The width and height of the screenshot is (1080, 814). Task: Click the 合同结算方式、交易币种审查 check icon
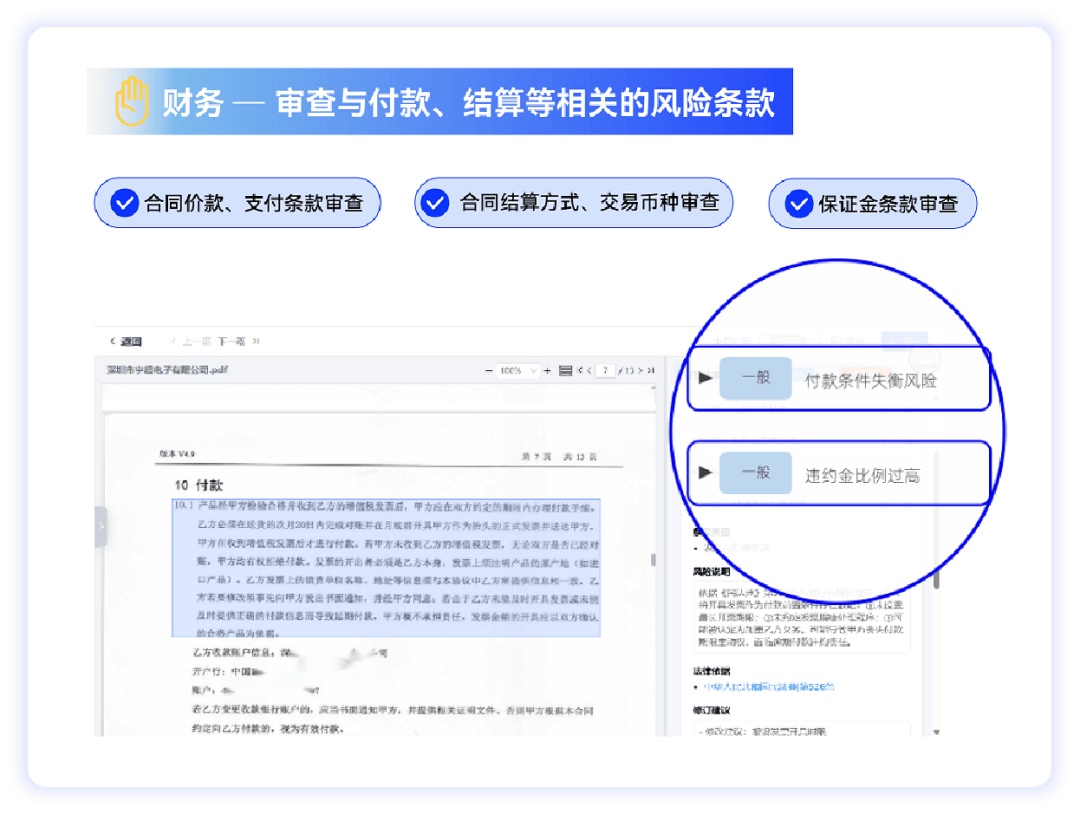click(x=435, y=202)
